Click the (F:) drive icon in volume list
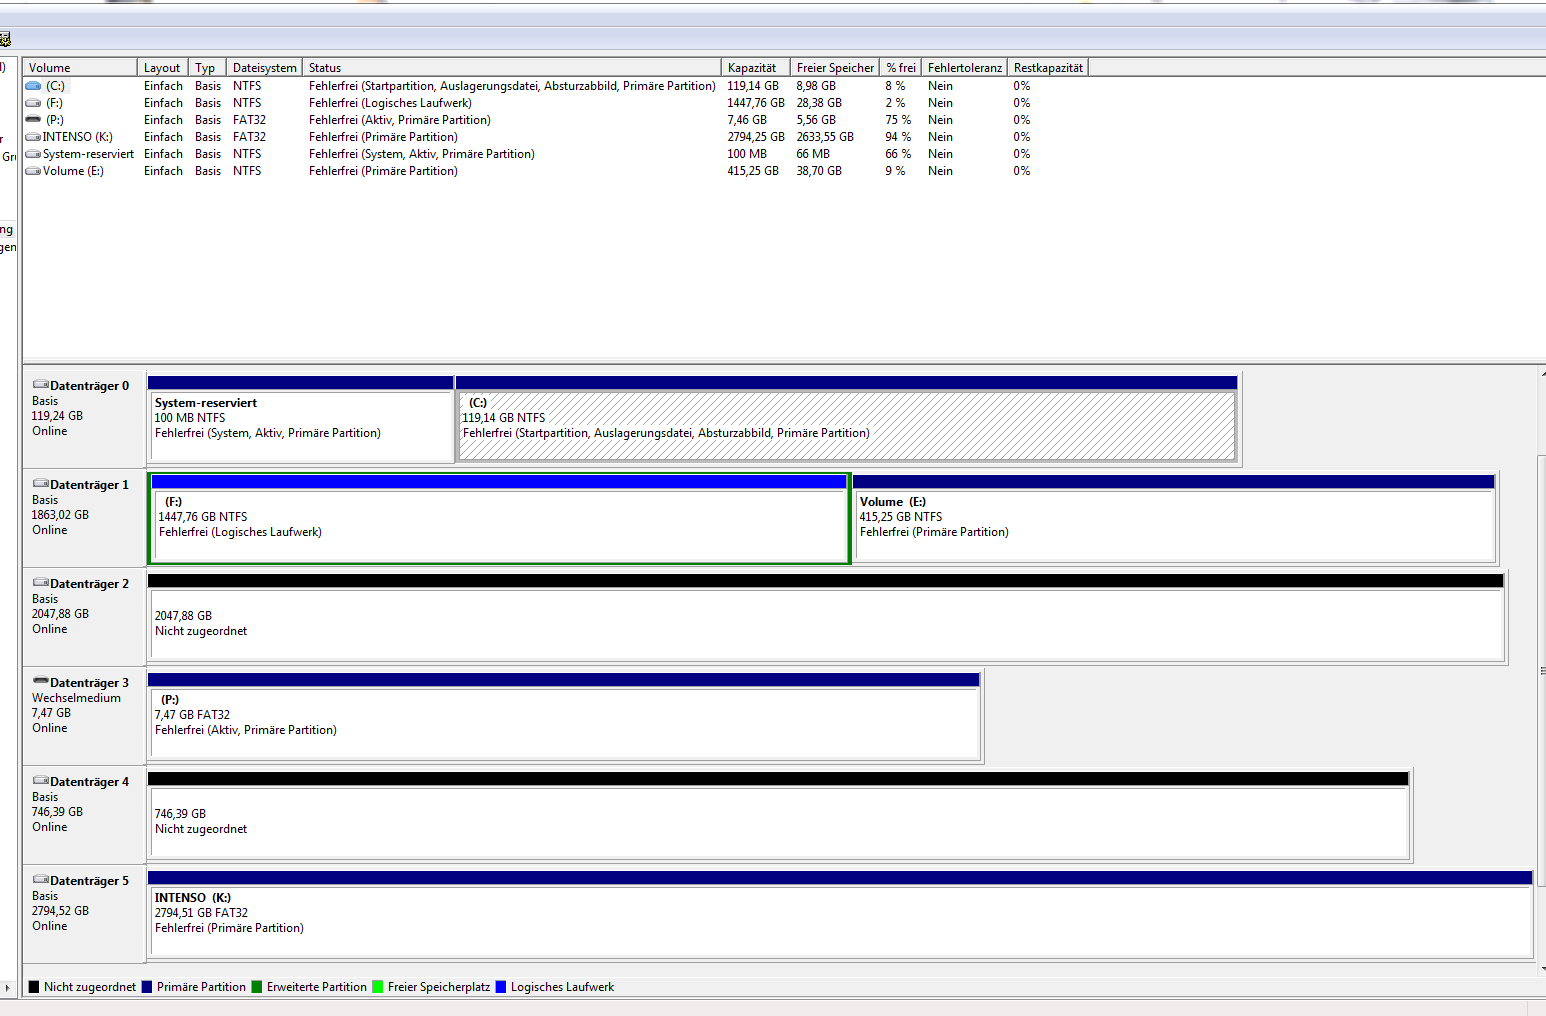The width and height of the screenshot is (1546, 1016). [33, 103]
